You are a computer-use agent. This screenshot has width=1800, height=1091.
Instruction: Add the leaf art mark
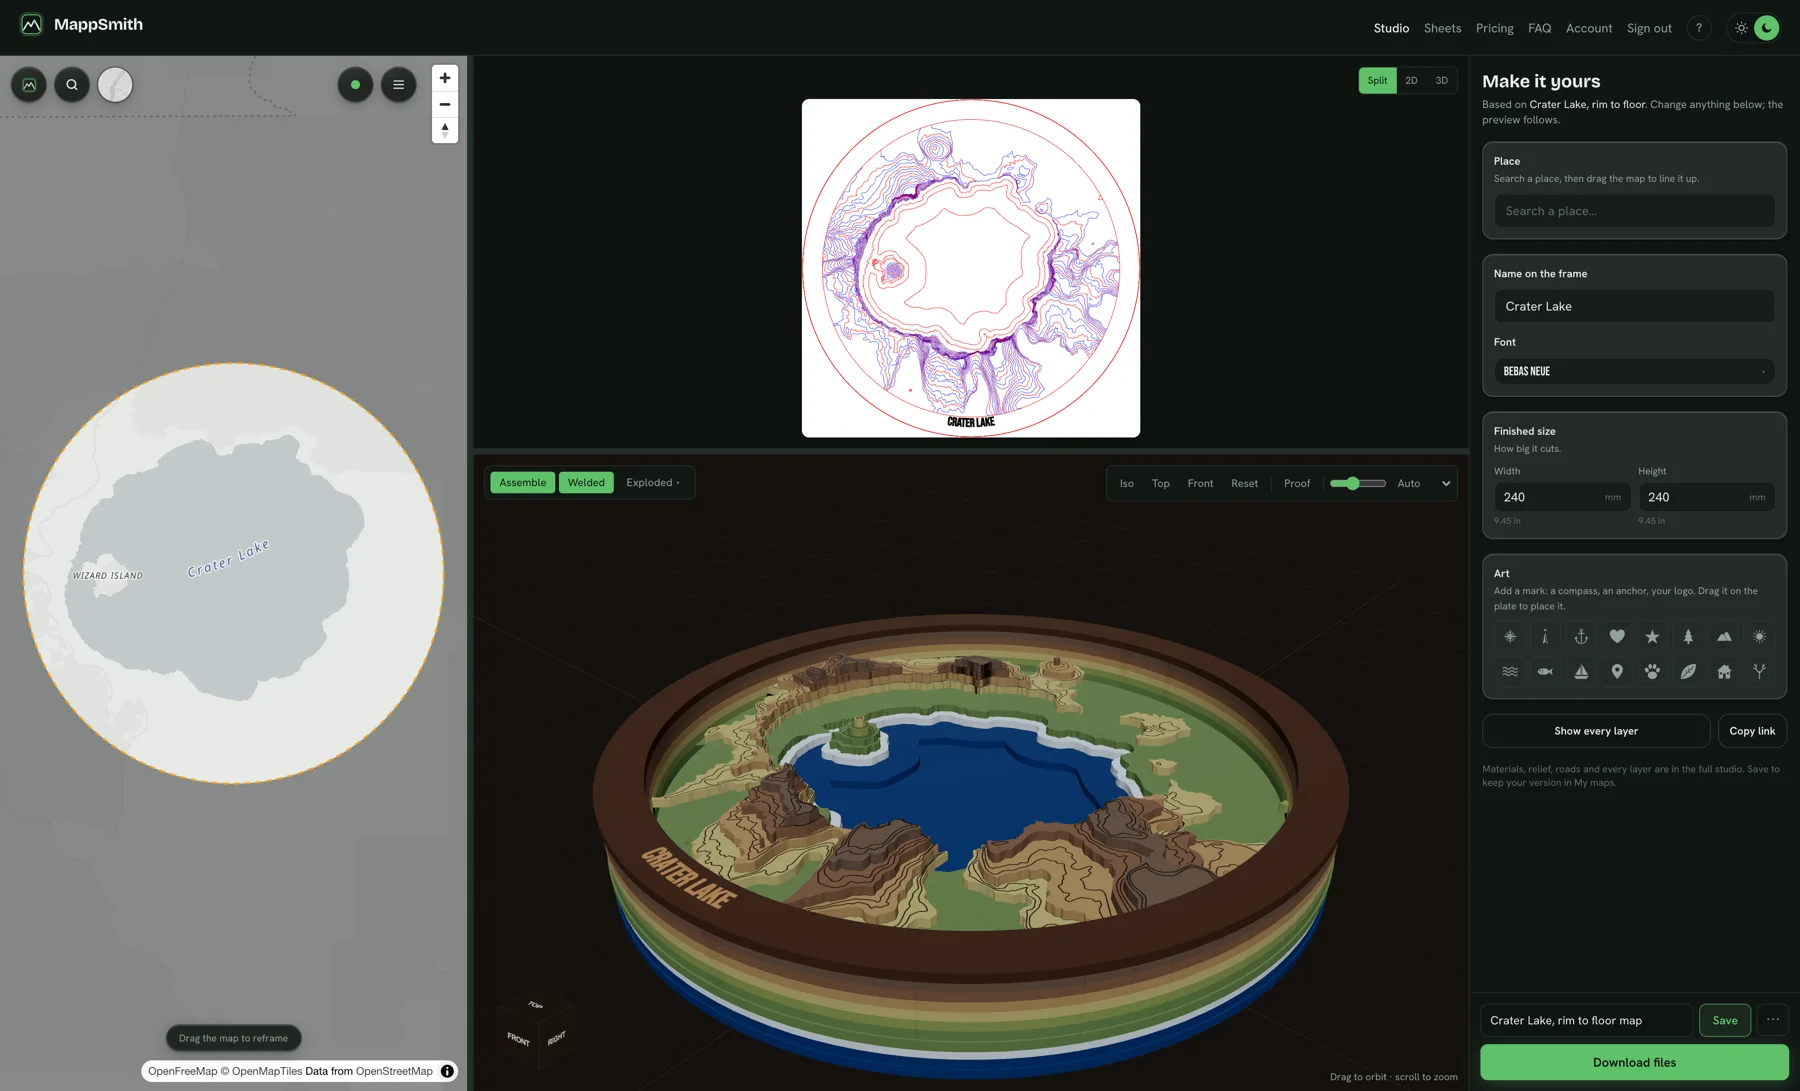coord(1688,672)
